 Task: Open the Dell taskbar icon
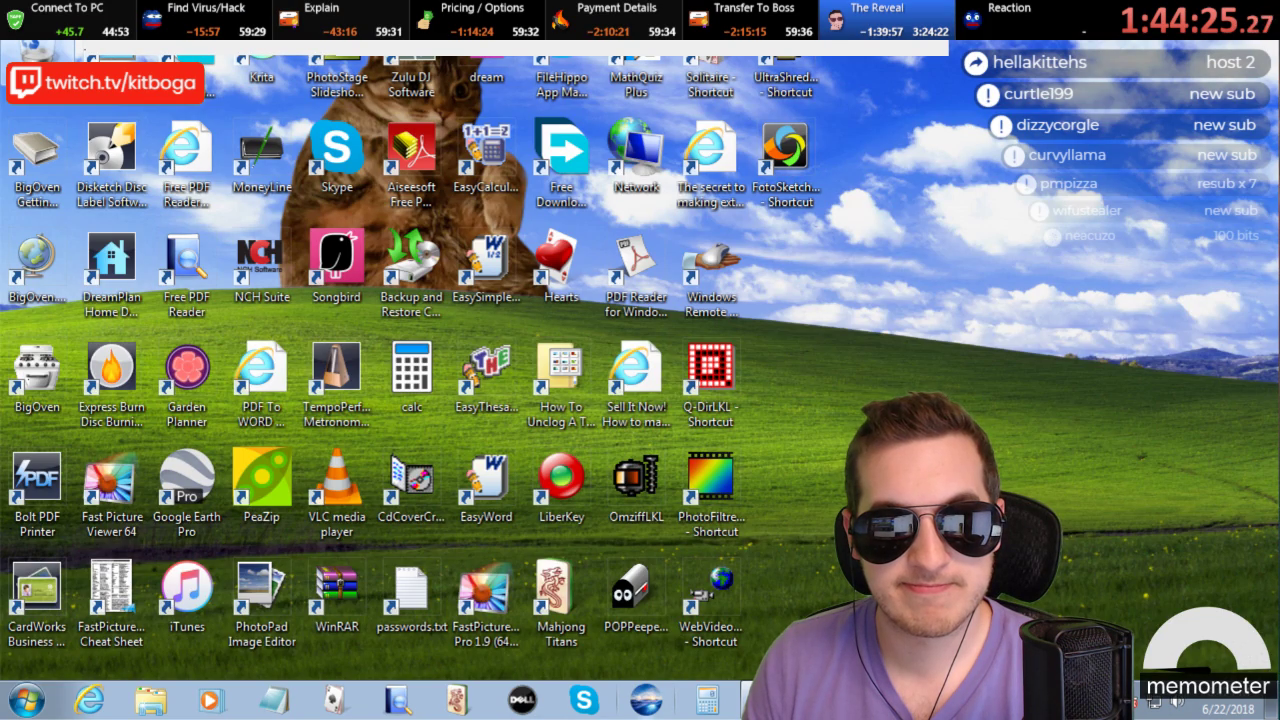pyautogui.click(x=521, y=700)
